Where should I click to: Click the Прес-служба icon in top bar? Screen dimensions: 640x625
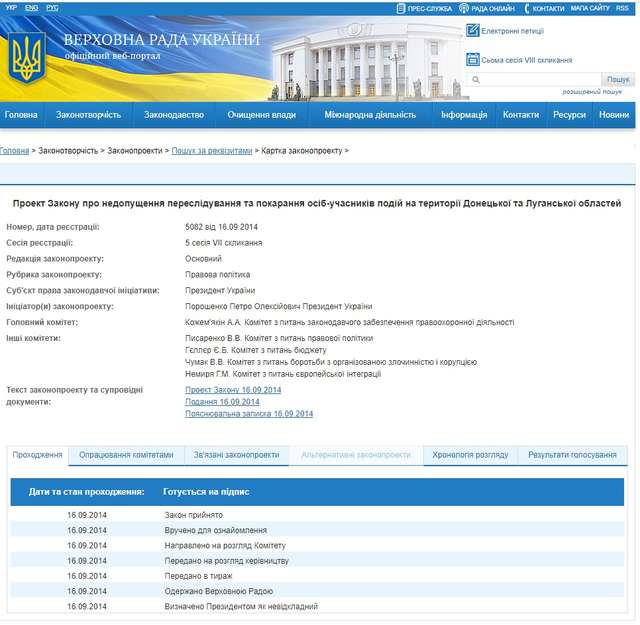[400, 8]
